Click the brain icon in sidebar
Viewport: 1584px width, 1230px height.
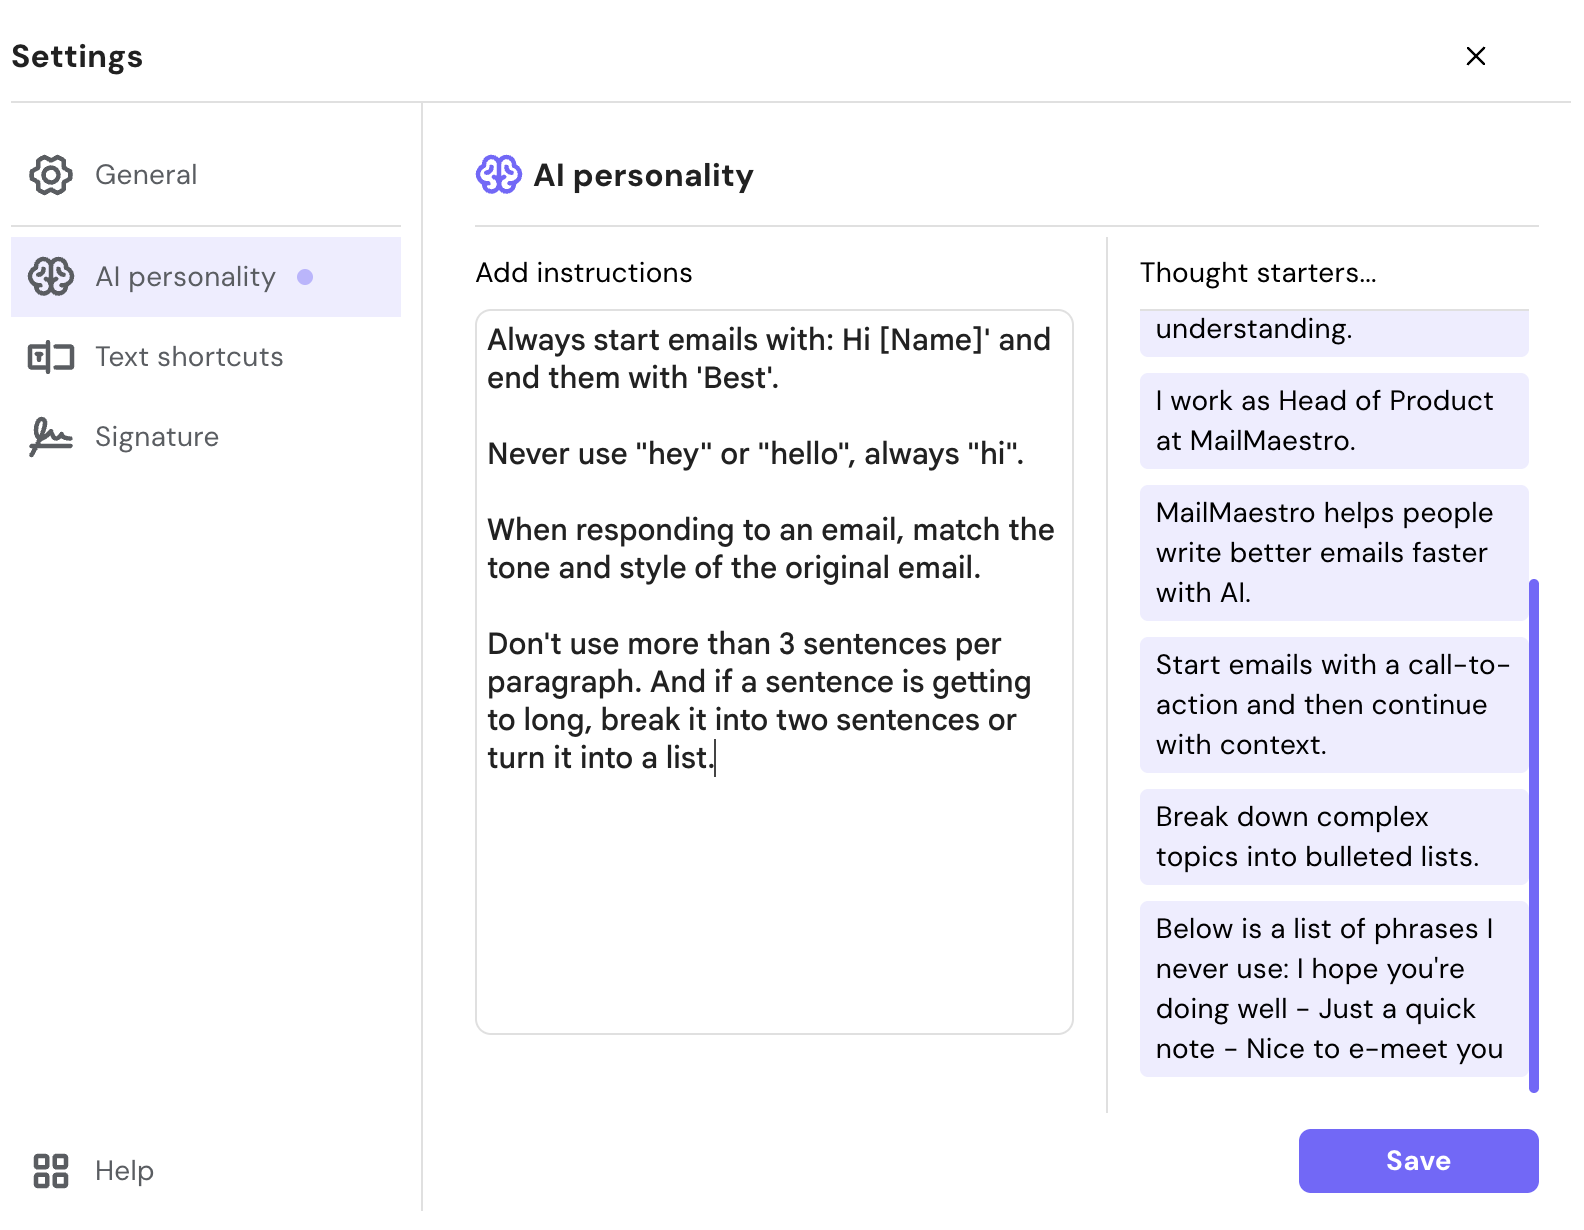click(x=50, y=277)
